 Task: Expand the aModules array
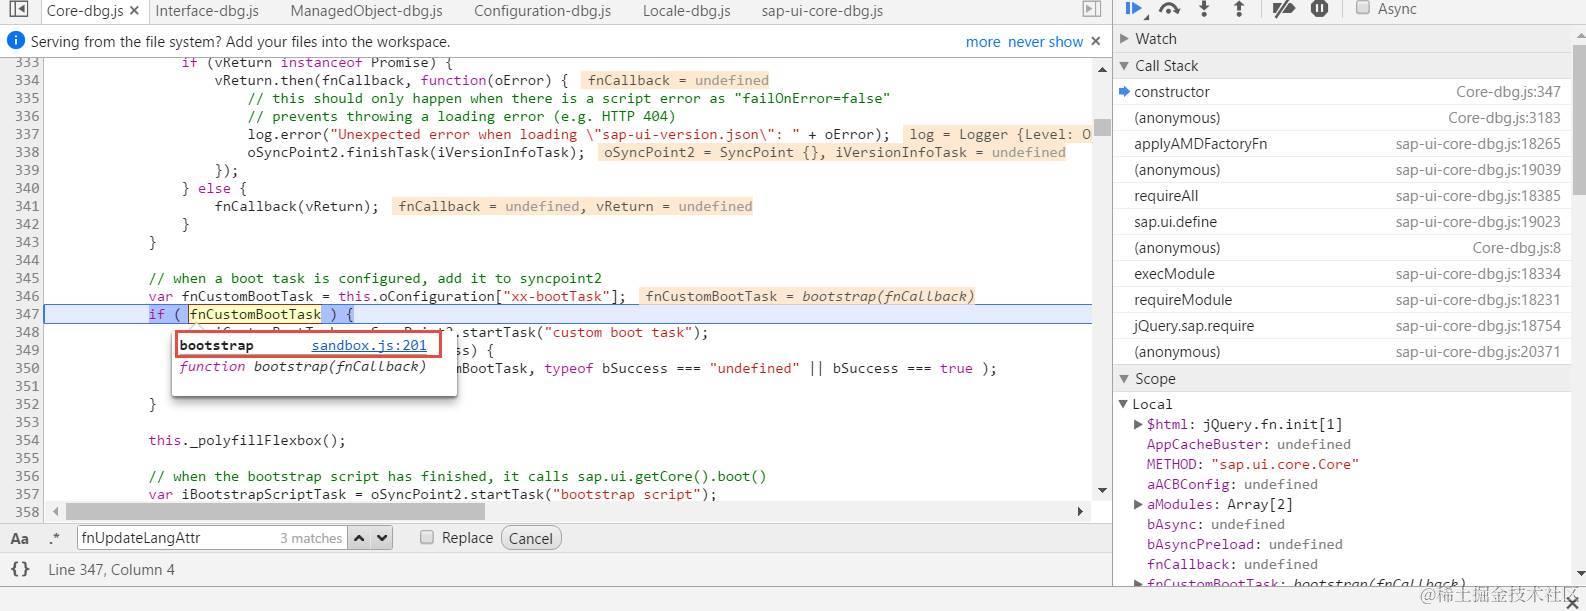click(1138, 504)
